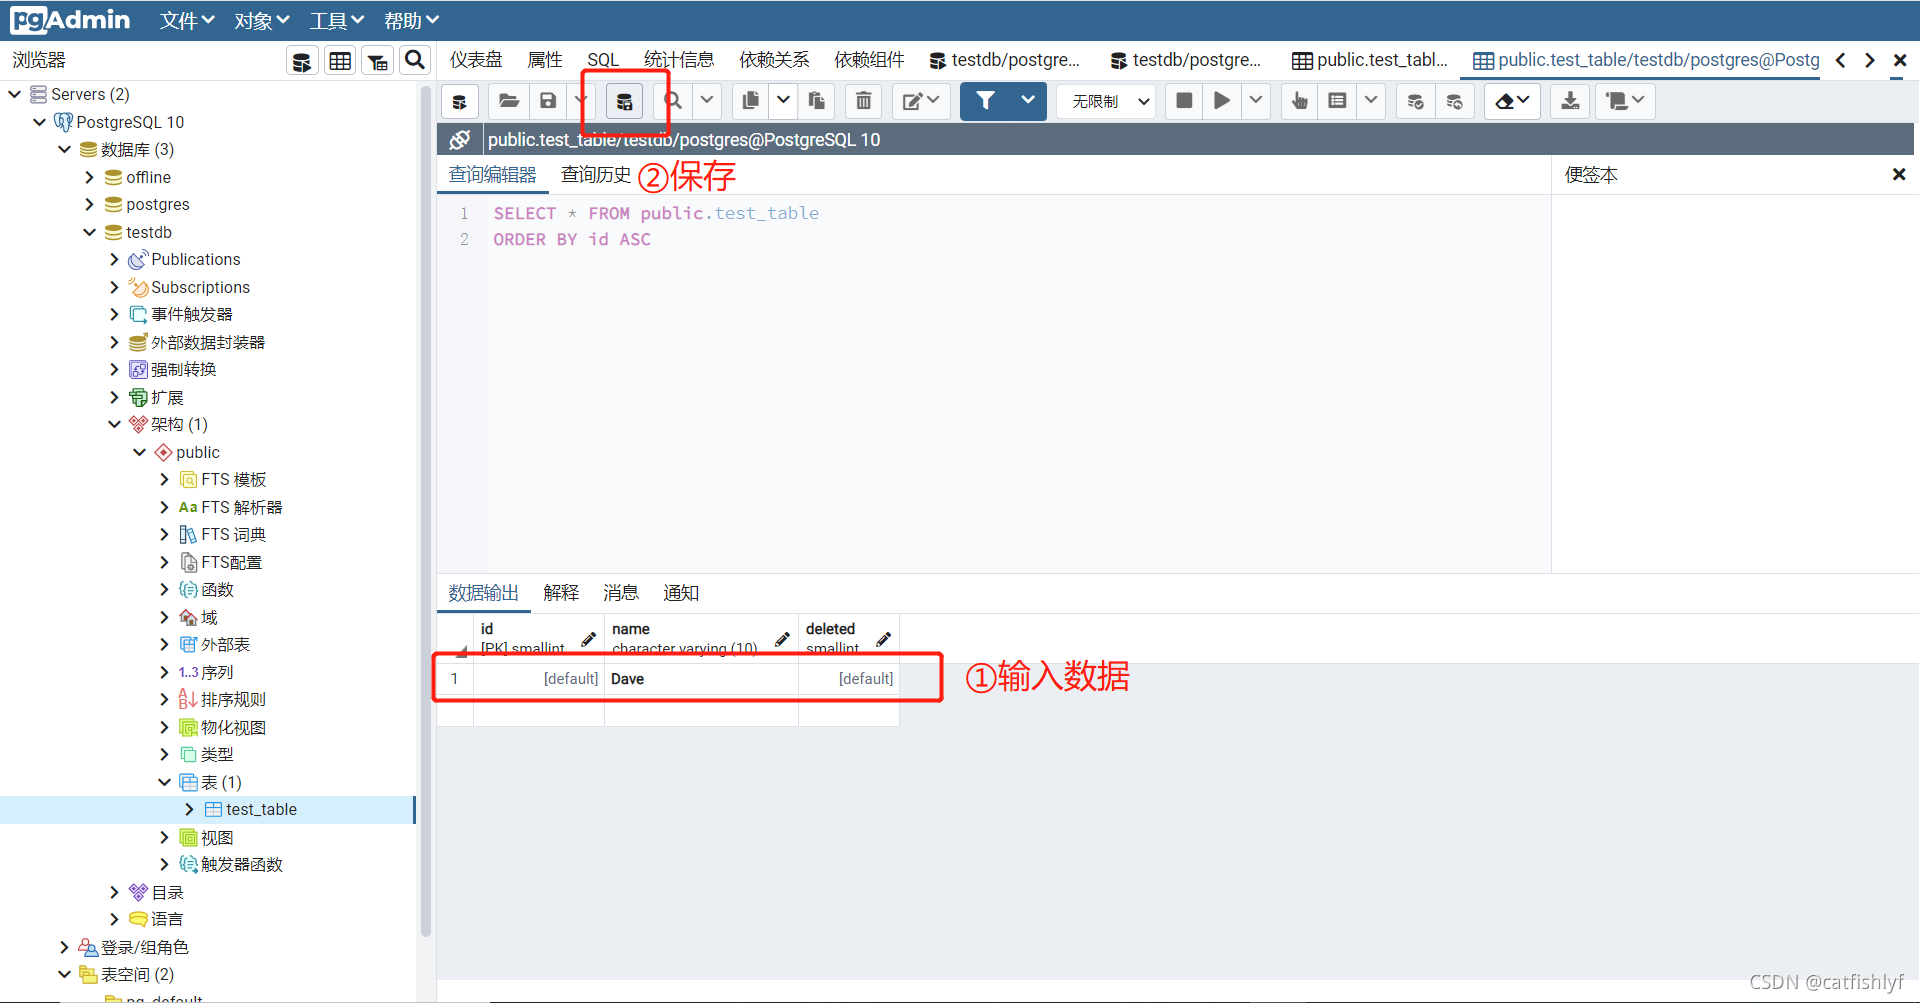Switch to the 统计信息 tab

(679, 60)
